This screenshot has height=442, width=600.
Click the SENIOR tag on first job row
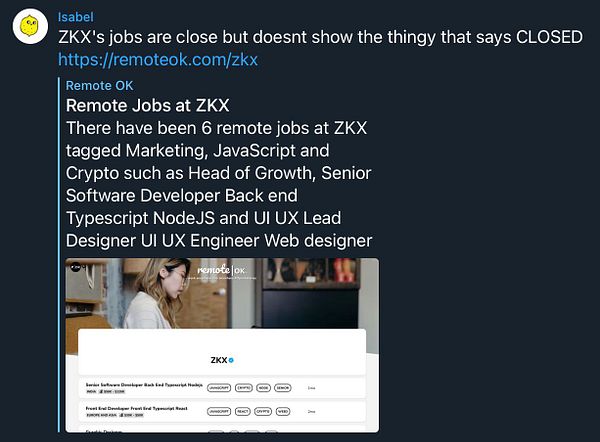pyautogui.click(x=283, y=388)
